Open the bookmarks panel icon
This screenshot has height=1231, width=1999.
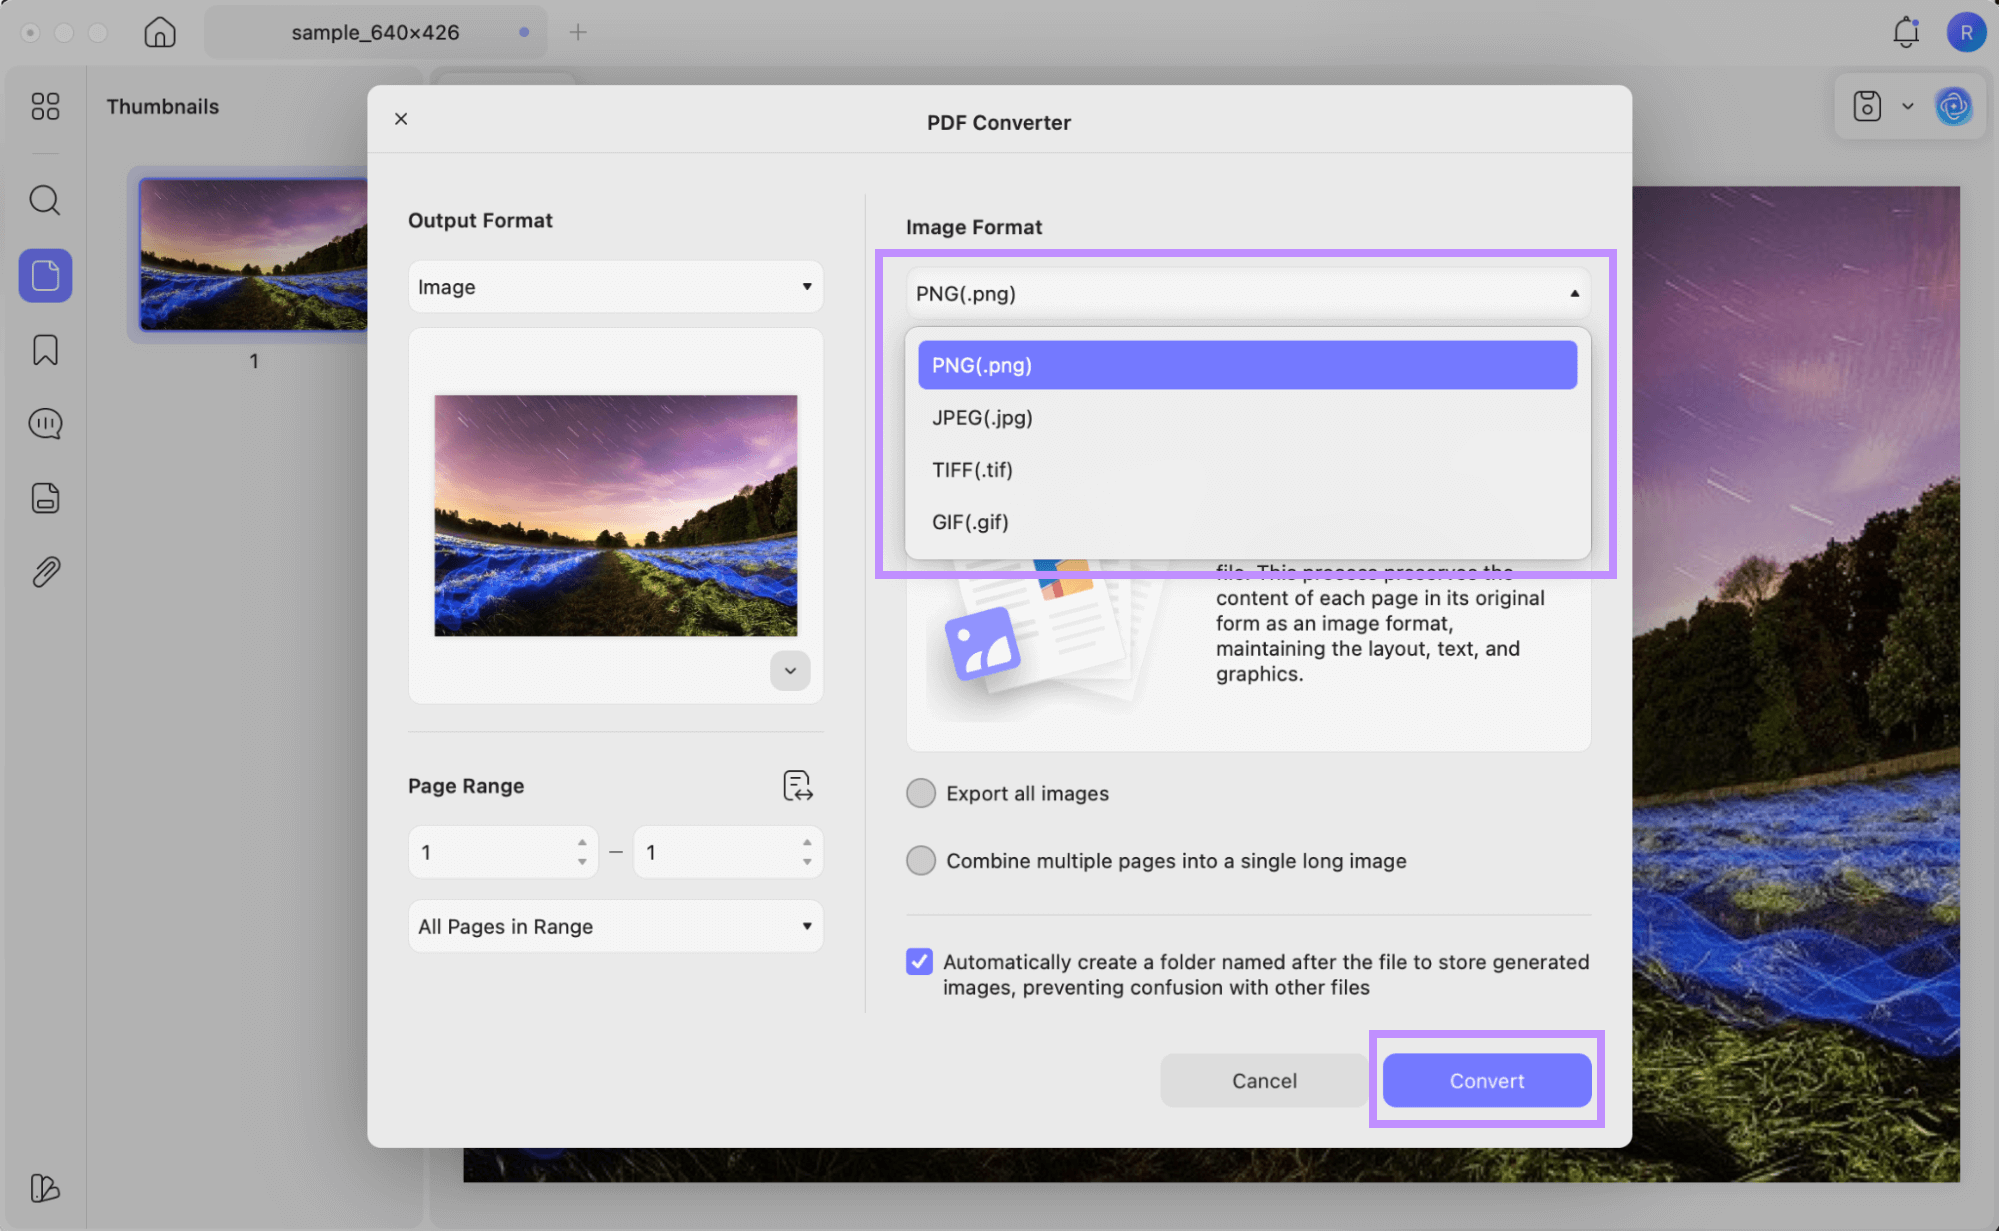tap(45, 350)
